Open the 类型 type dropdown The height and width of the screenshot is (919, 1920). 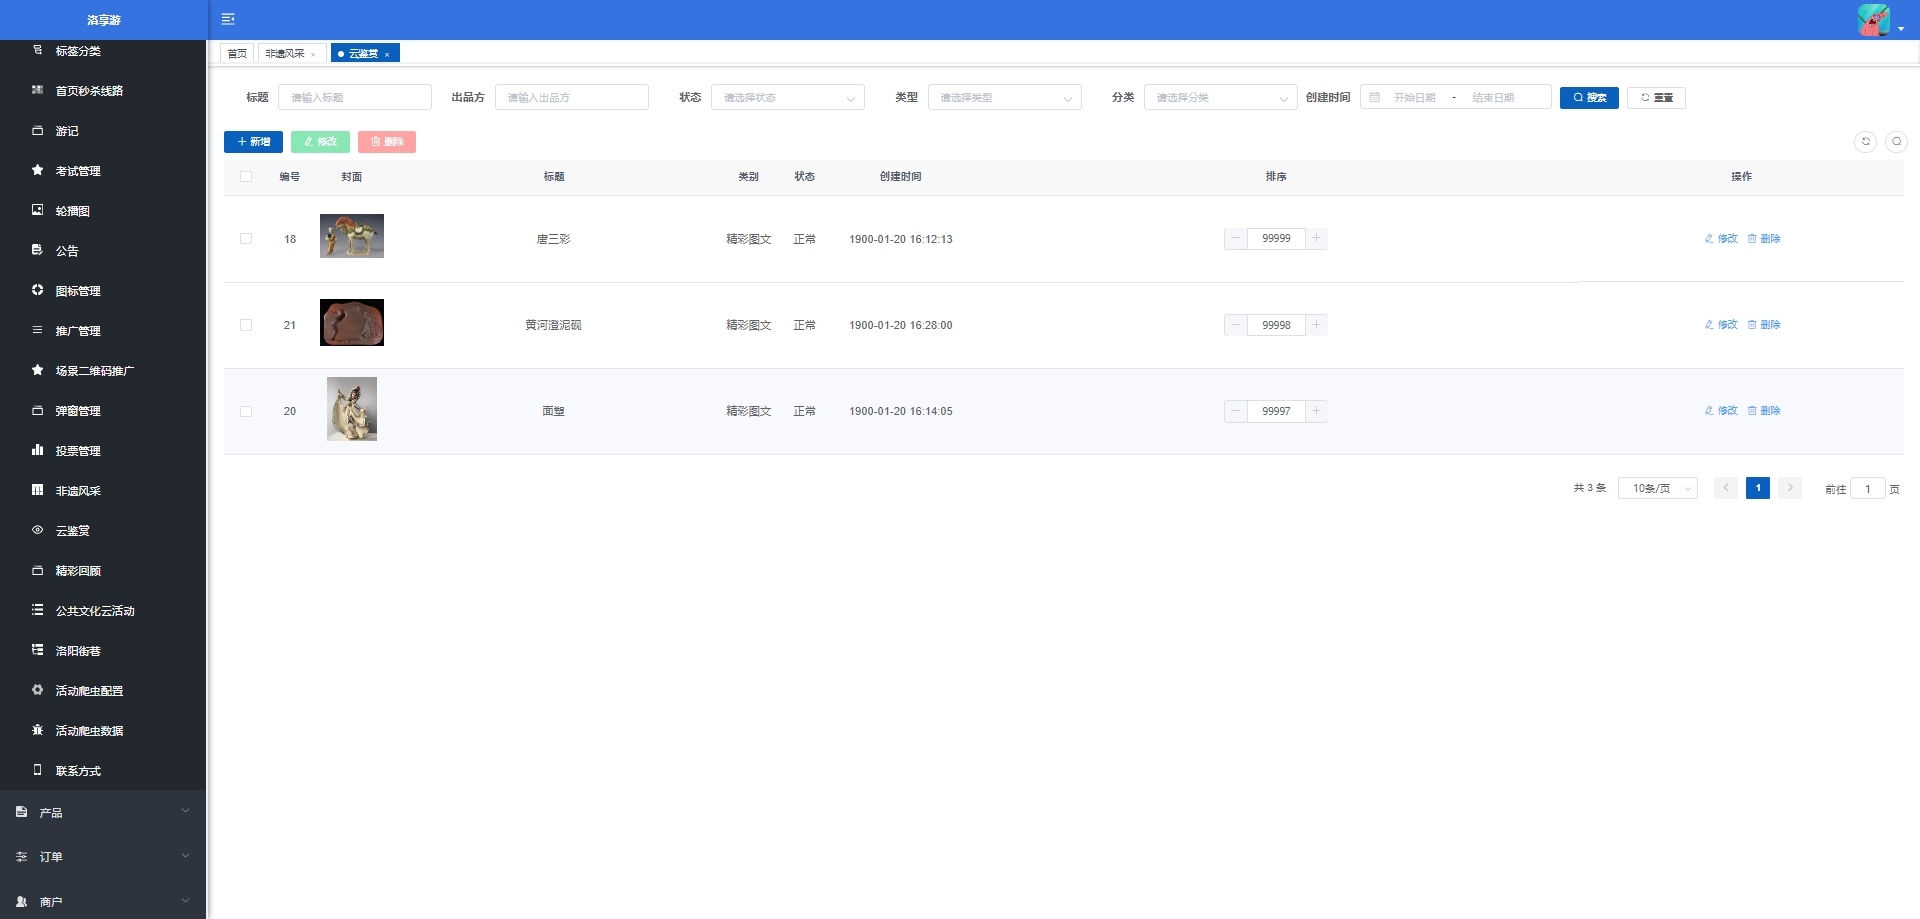click(x=1004, y=98)
